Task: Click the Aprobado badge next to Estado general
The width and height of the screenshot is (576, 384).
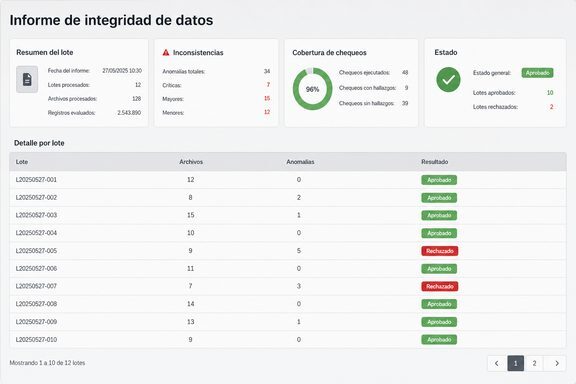Action: pos(537,73)
